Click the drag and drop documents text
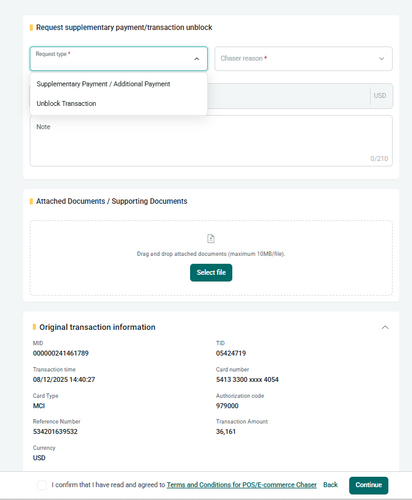 [x=211, y=254]
